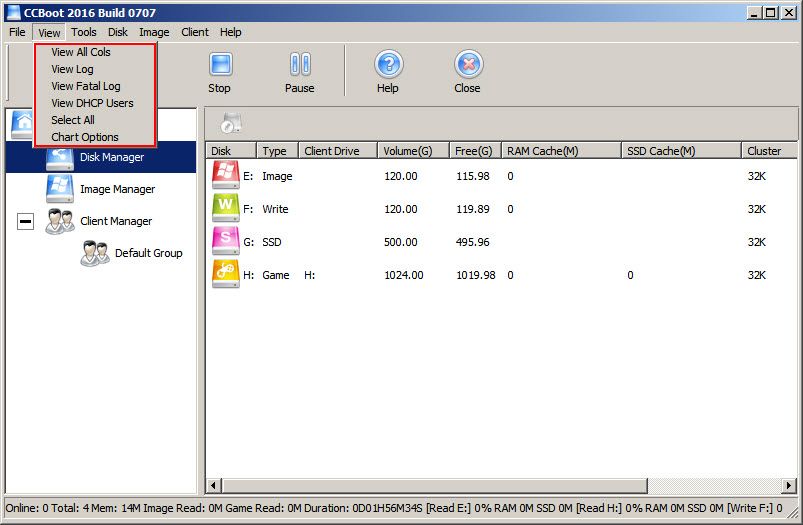Click the H: client drive cell
803x525 pixels.
(x=309, y=275)
